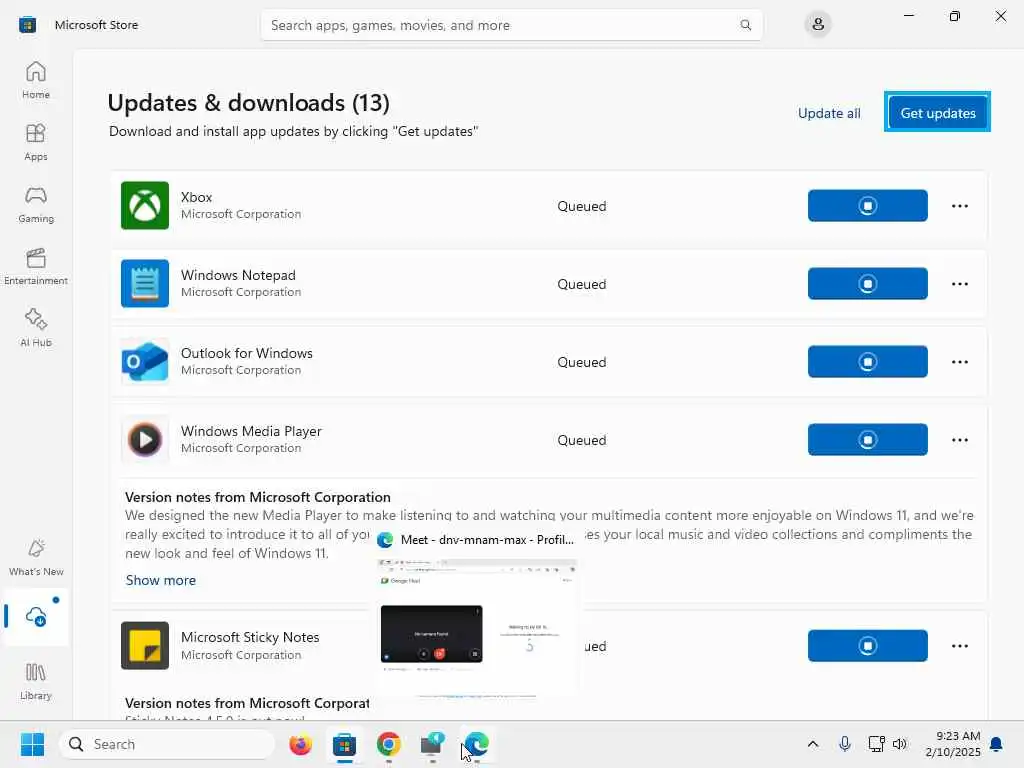Open the notification bell icon
This screenshot has width=1024, height=768.
coord(997,744)
